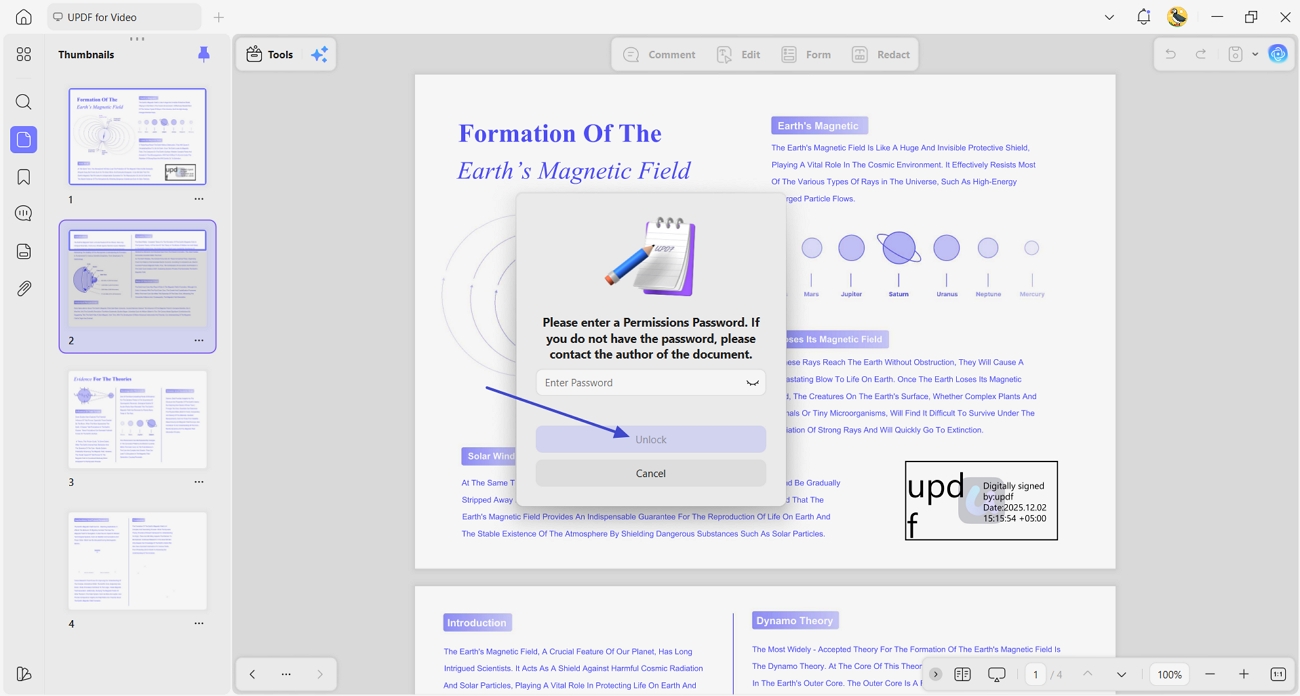The width and height of the screenshot is (1300, 696).
Task: Launch the UPDF AI sparkle icon
Action: pyautogui.click(x=319, y=55)
